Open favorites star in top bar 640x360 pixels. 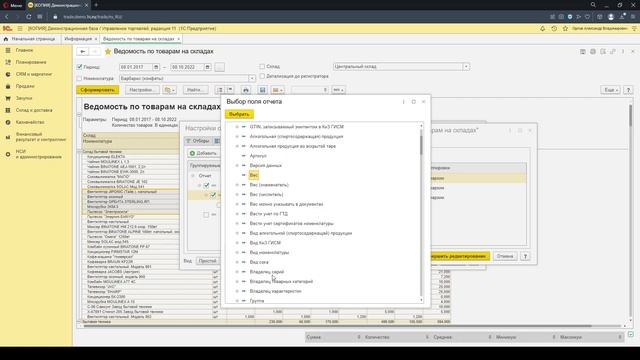(565, 29)
